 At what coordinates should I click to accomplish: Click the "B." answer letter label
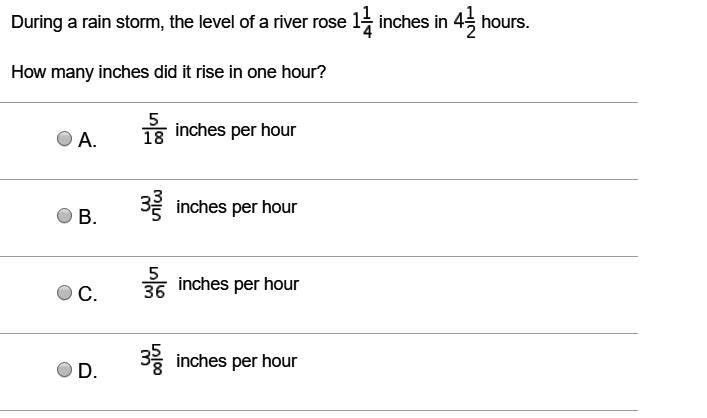(x=88, y=218)
